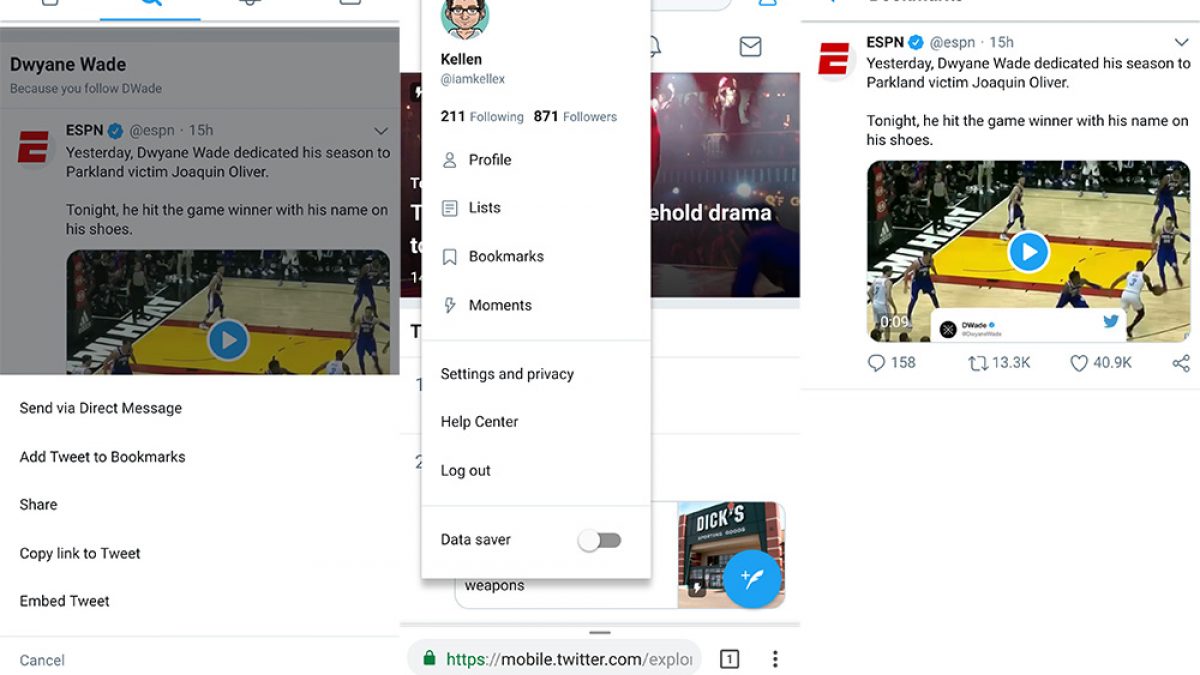Open the 871 Followers link

[x=575, y=117]
